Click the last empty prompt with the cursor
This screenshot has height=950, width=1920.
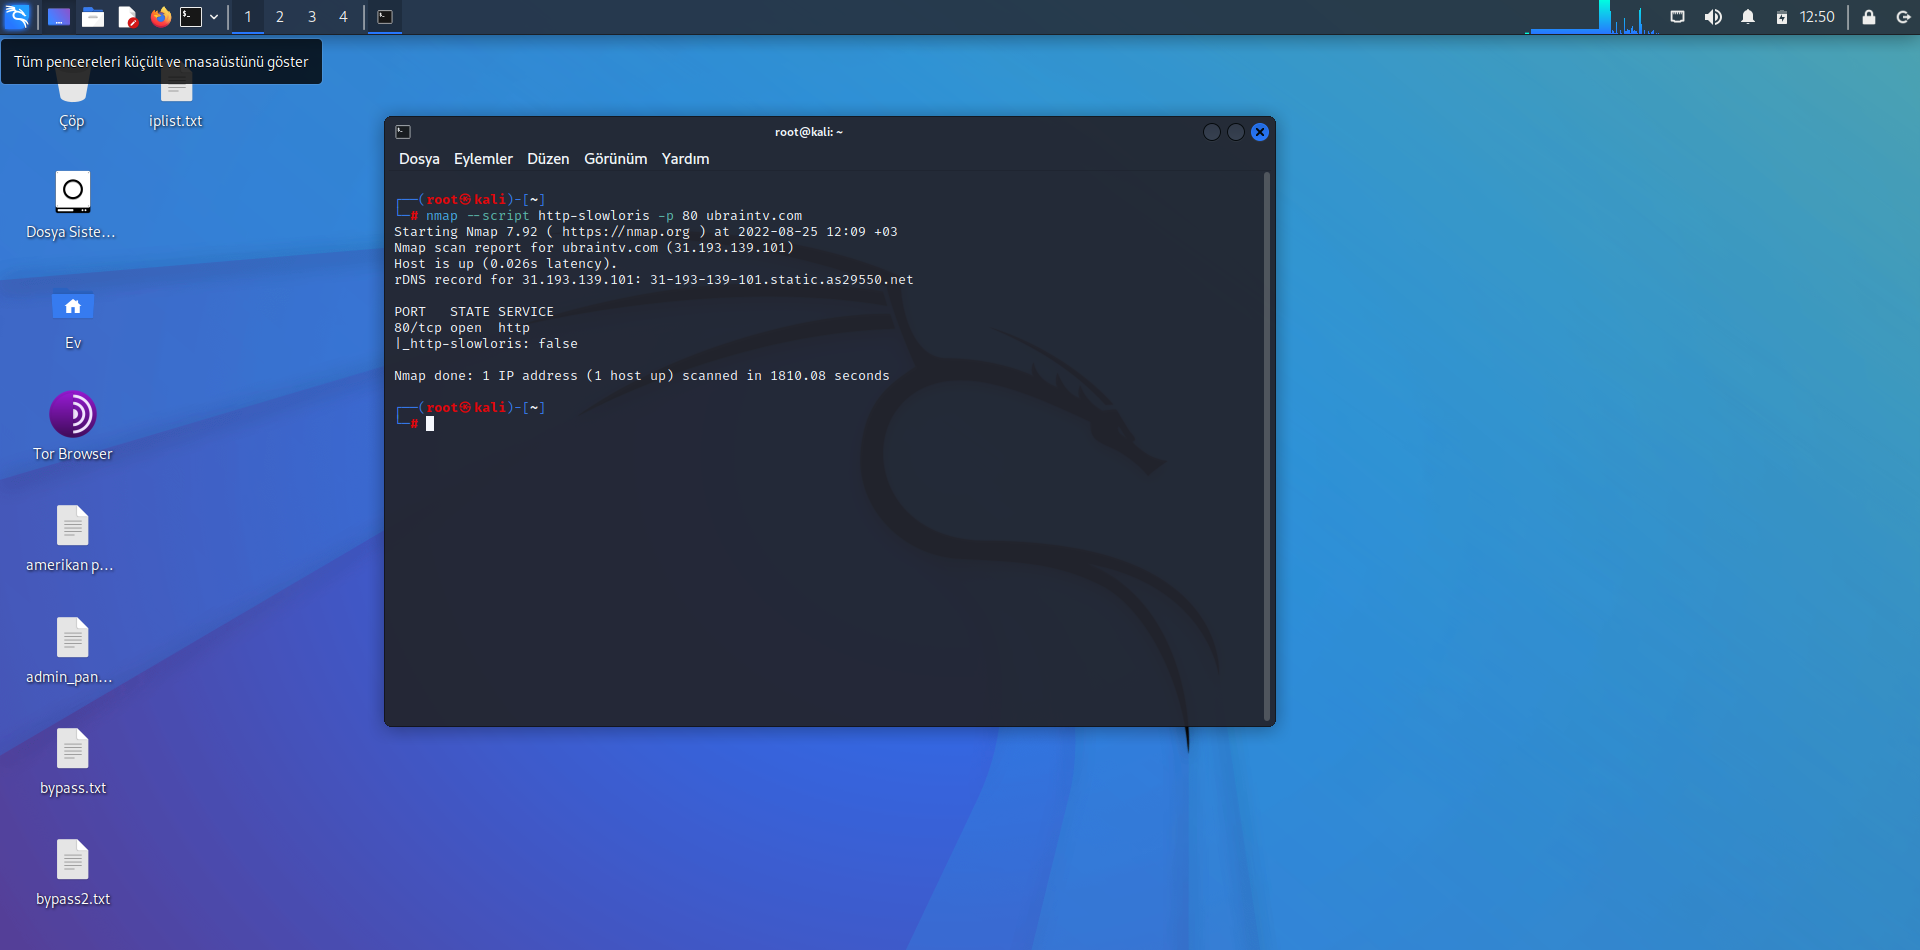click(x=430, y=424)
